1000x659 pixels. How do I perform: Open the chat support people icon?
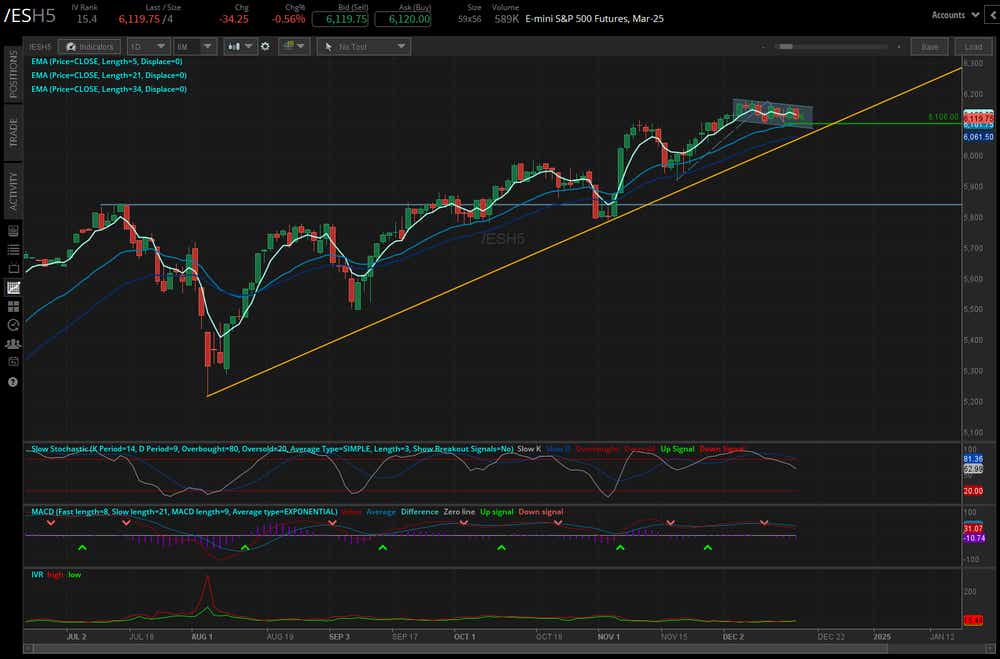[x=13, y=344]
